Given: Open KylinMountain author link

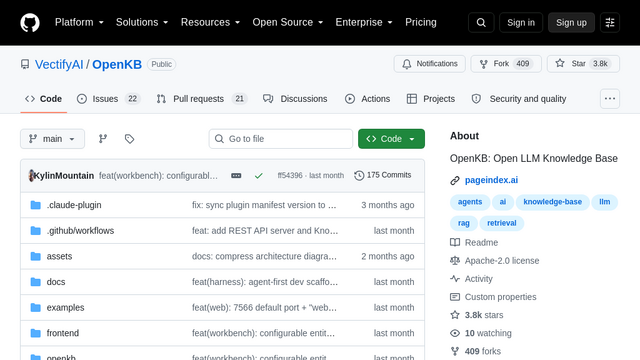Looking at the screenshot, I should point(64,176).
